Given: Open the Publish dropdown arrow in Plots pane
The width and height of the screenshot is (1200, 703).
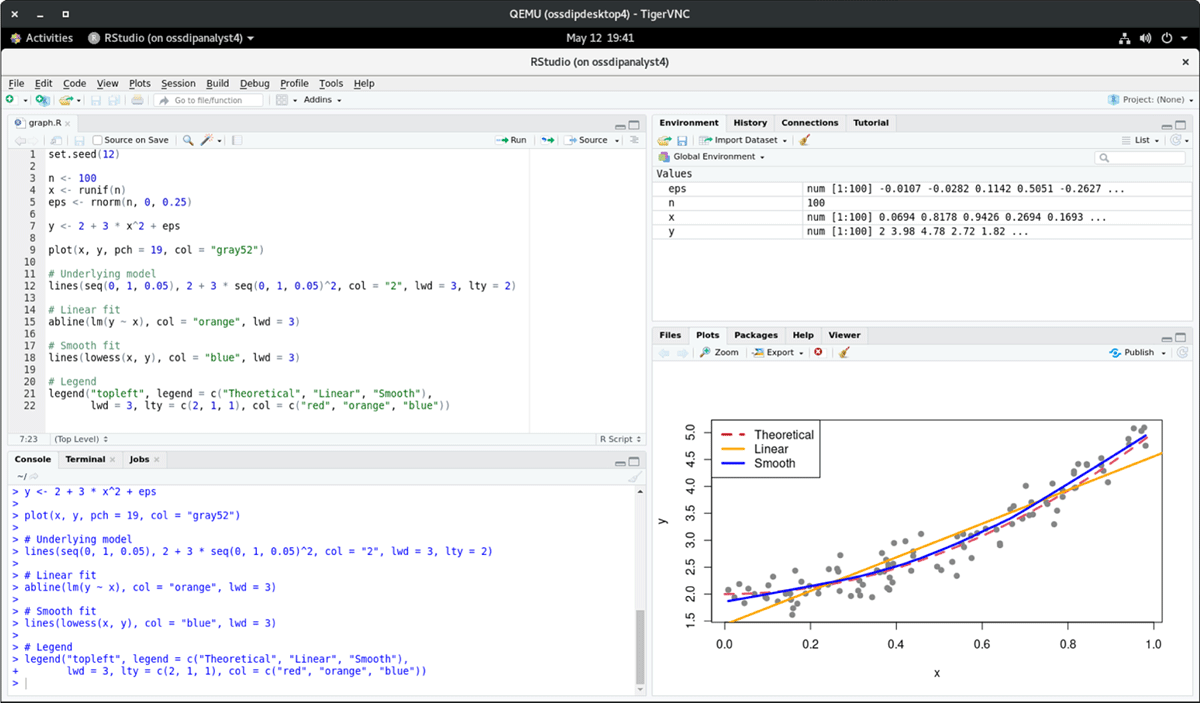Looking at the screenshot, I should [1163, 353].
